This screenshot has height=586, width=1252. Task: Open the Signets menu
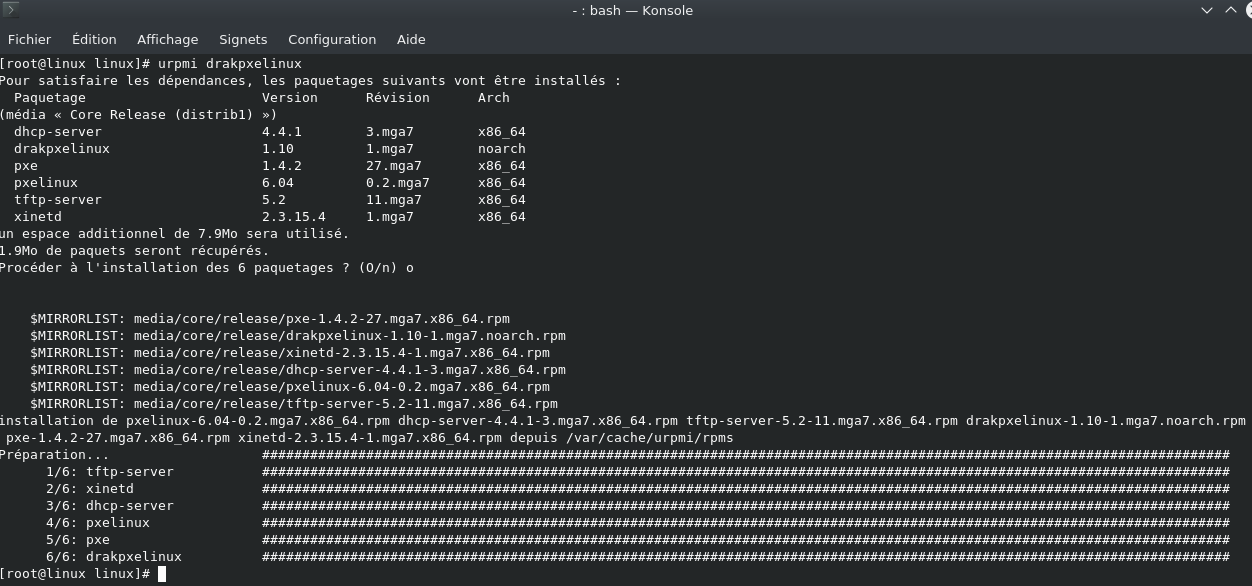(243, 39)
